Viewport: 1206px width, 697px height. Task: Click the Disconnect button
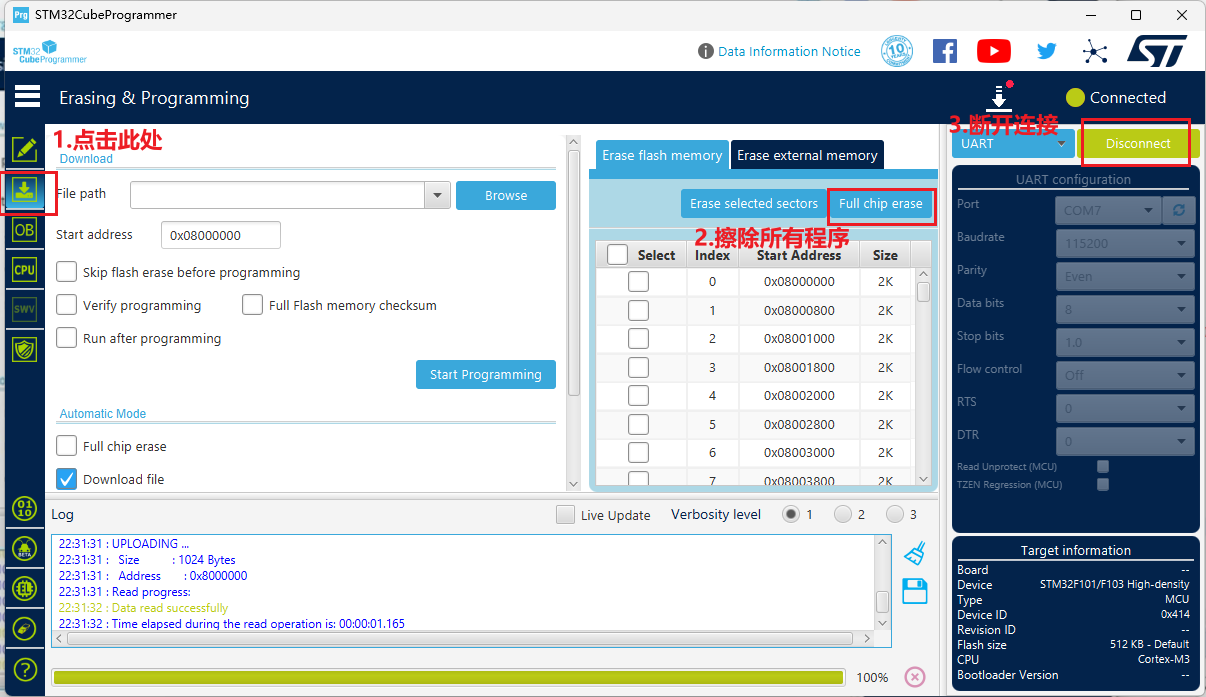(x=1138, y=143)
